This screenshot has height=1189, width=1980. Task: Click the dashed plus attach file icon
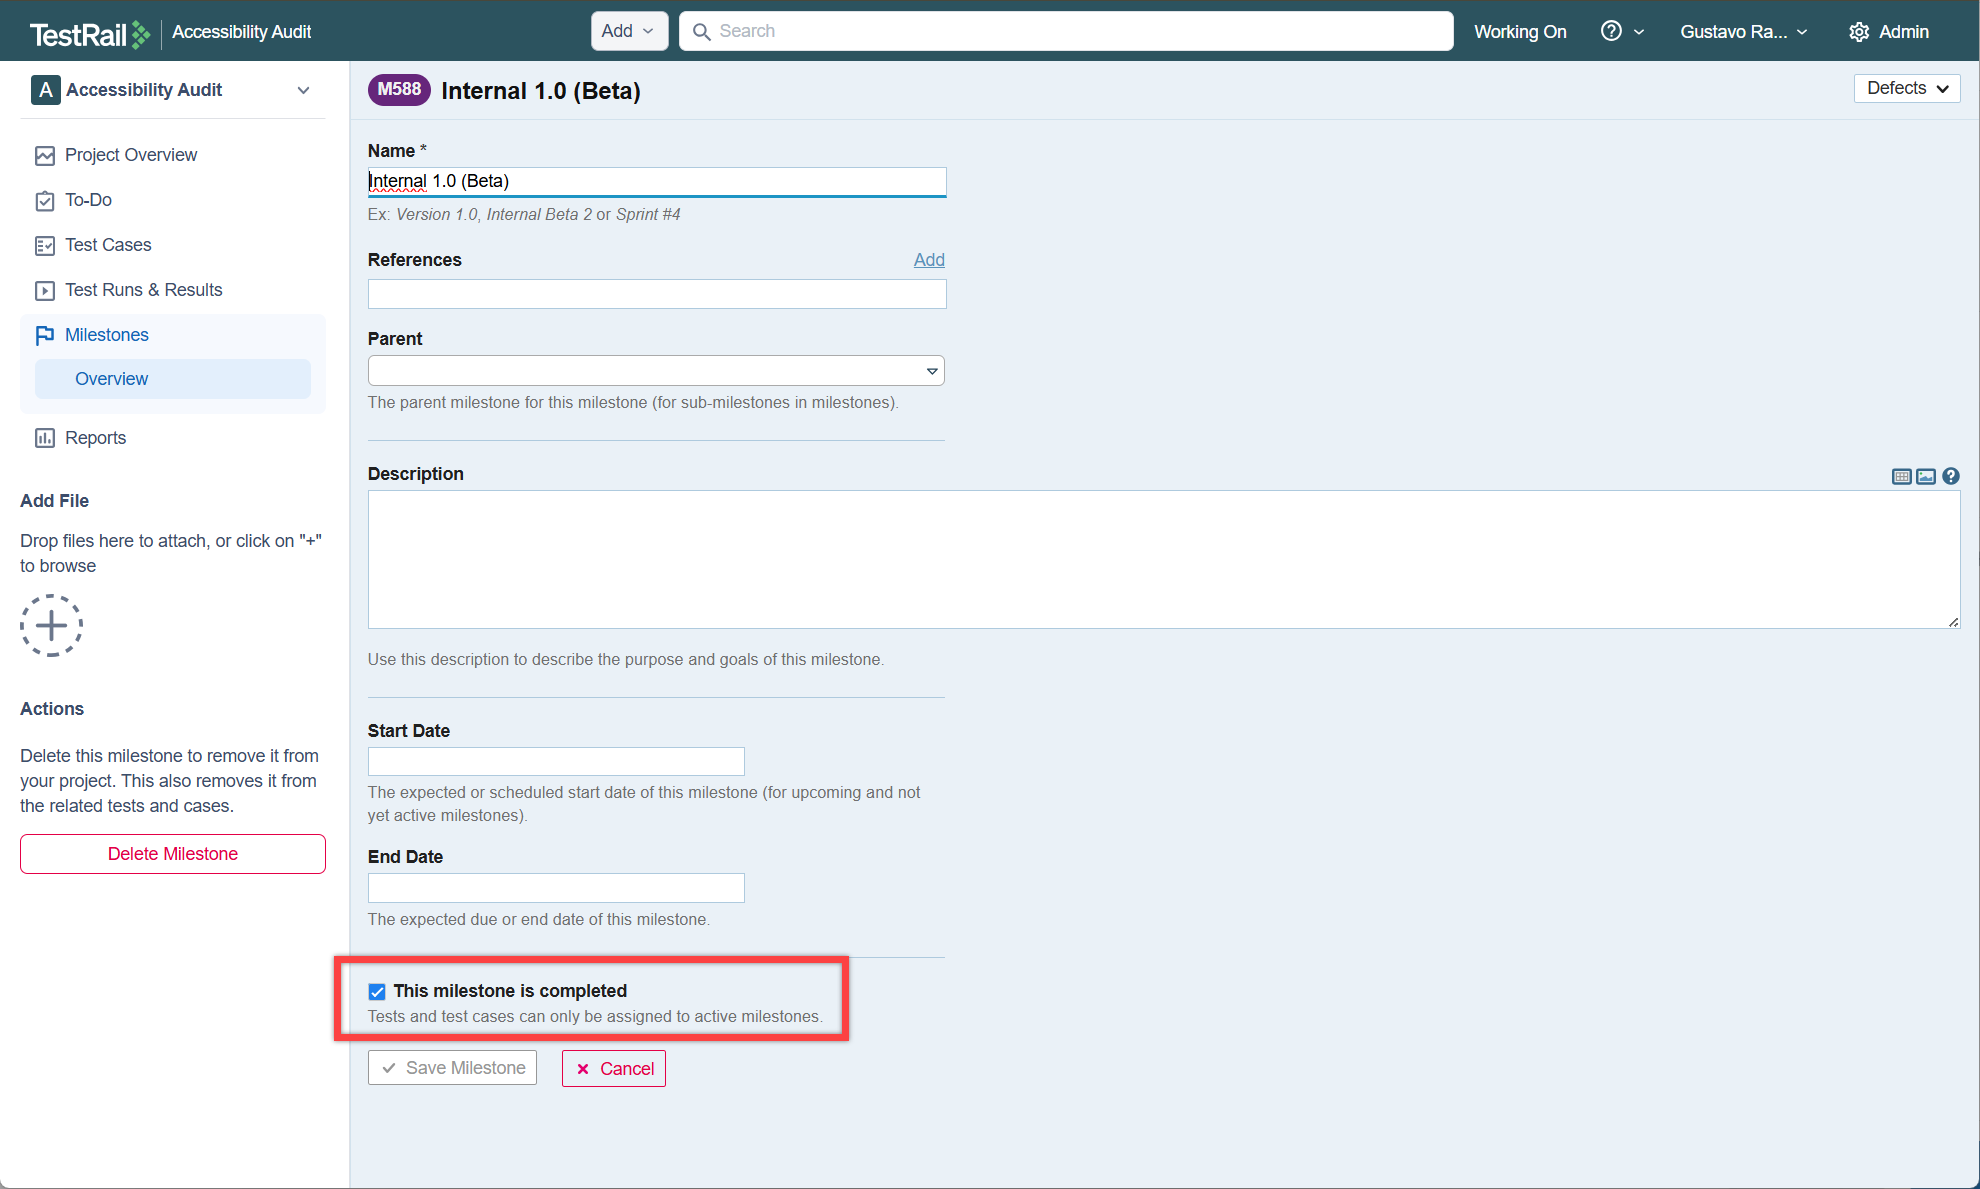pos(51,626)
